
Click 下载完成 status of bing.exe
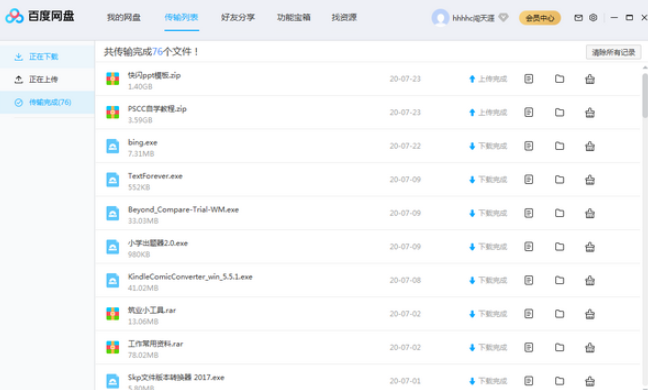(x=488, y=146)
